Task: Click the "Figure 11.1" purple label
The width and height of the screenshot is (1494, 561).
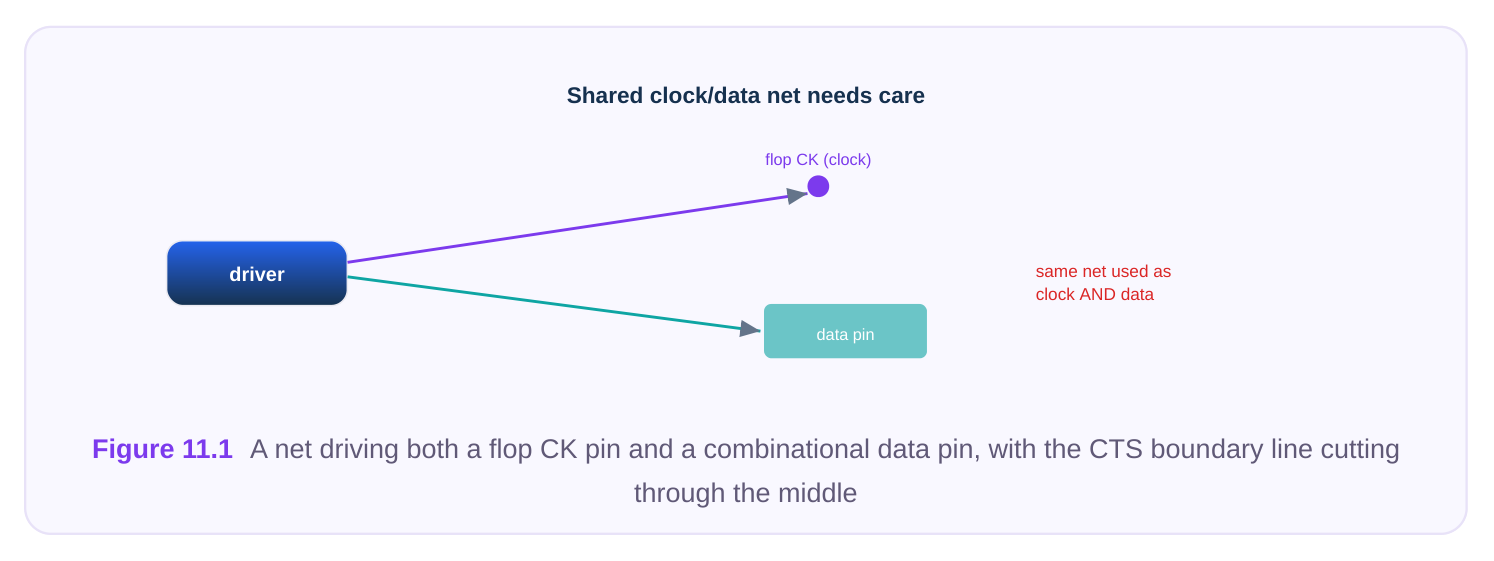Action: point(162,449)
